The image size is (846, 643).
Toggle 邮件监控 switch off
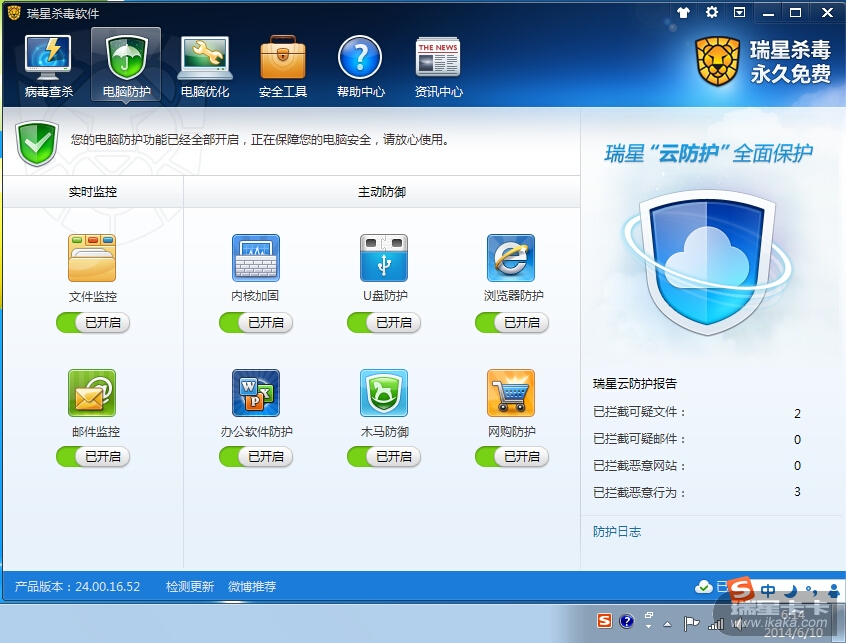[x=93, y=457]
